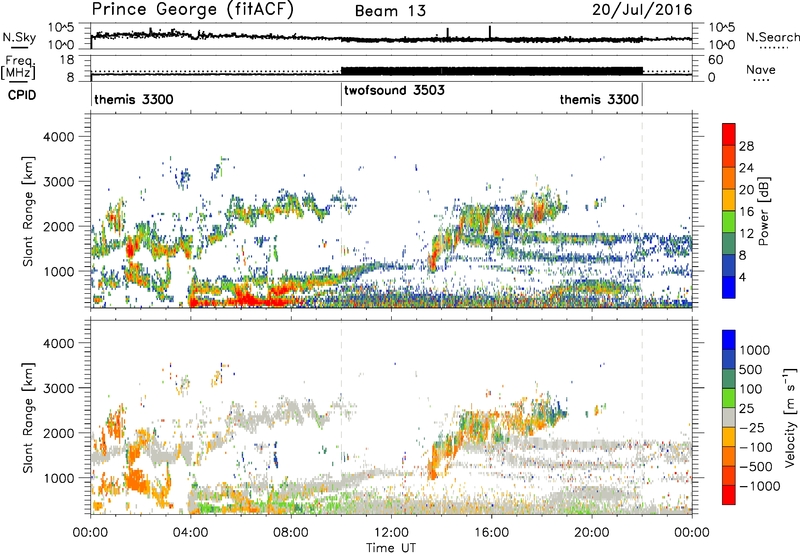Pick the red top segment of power colorbar
800x554 pixels.
[729, 134]
